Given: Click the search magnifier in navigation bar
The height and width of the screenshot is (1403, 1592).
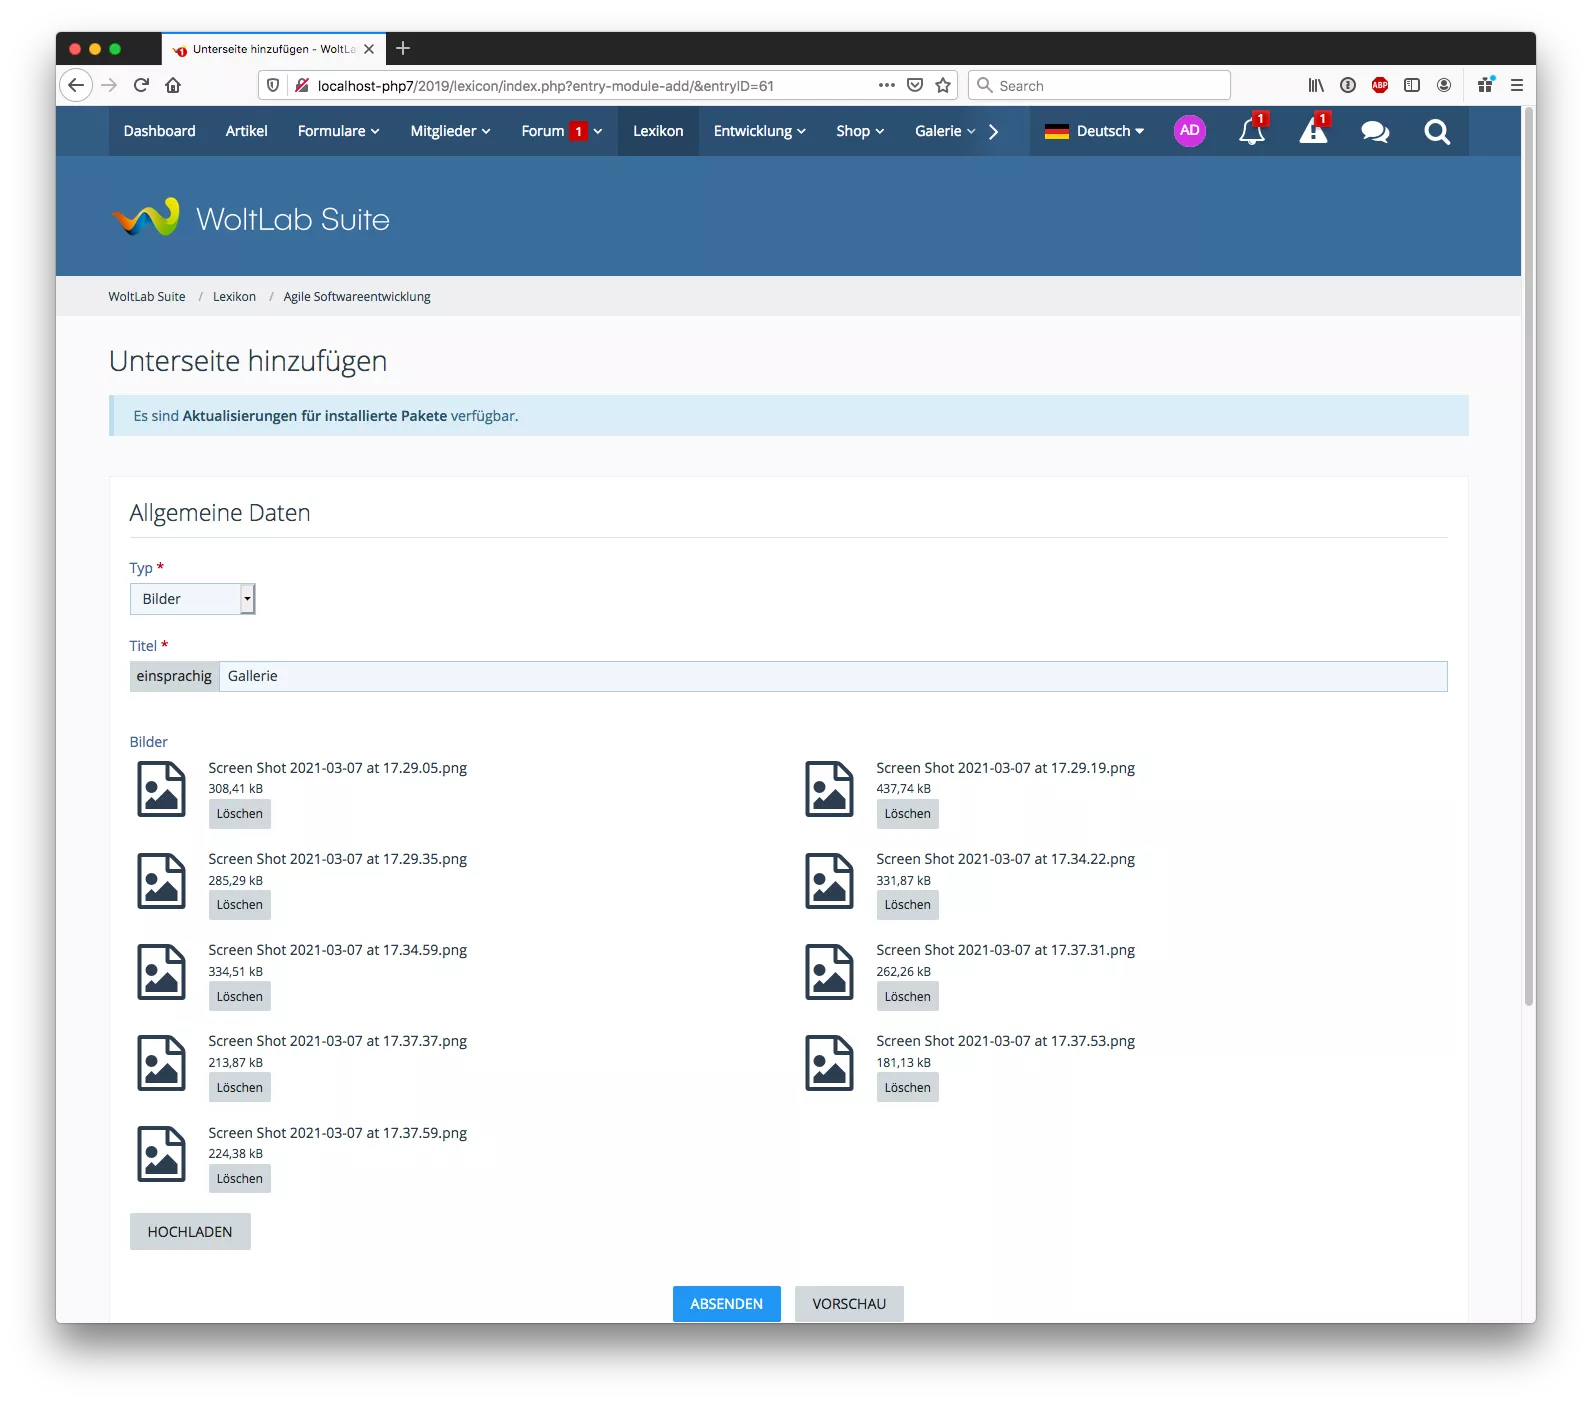Looking at the screenshot, I should pyautogui.click(x=1437, y=131).
